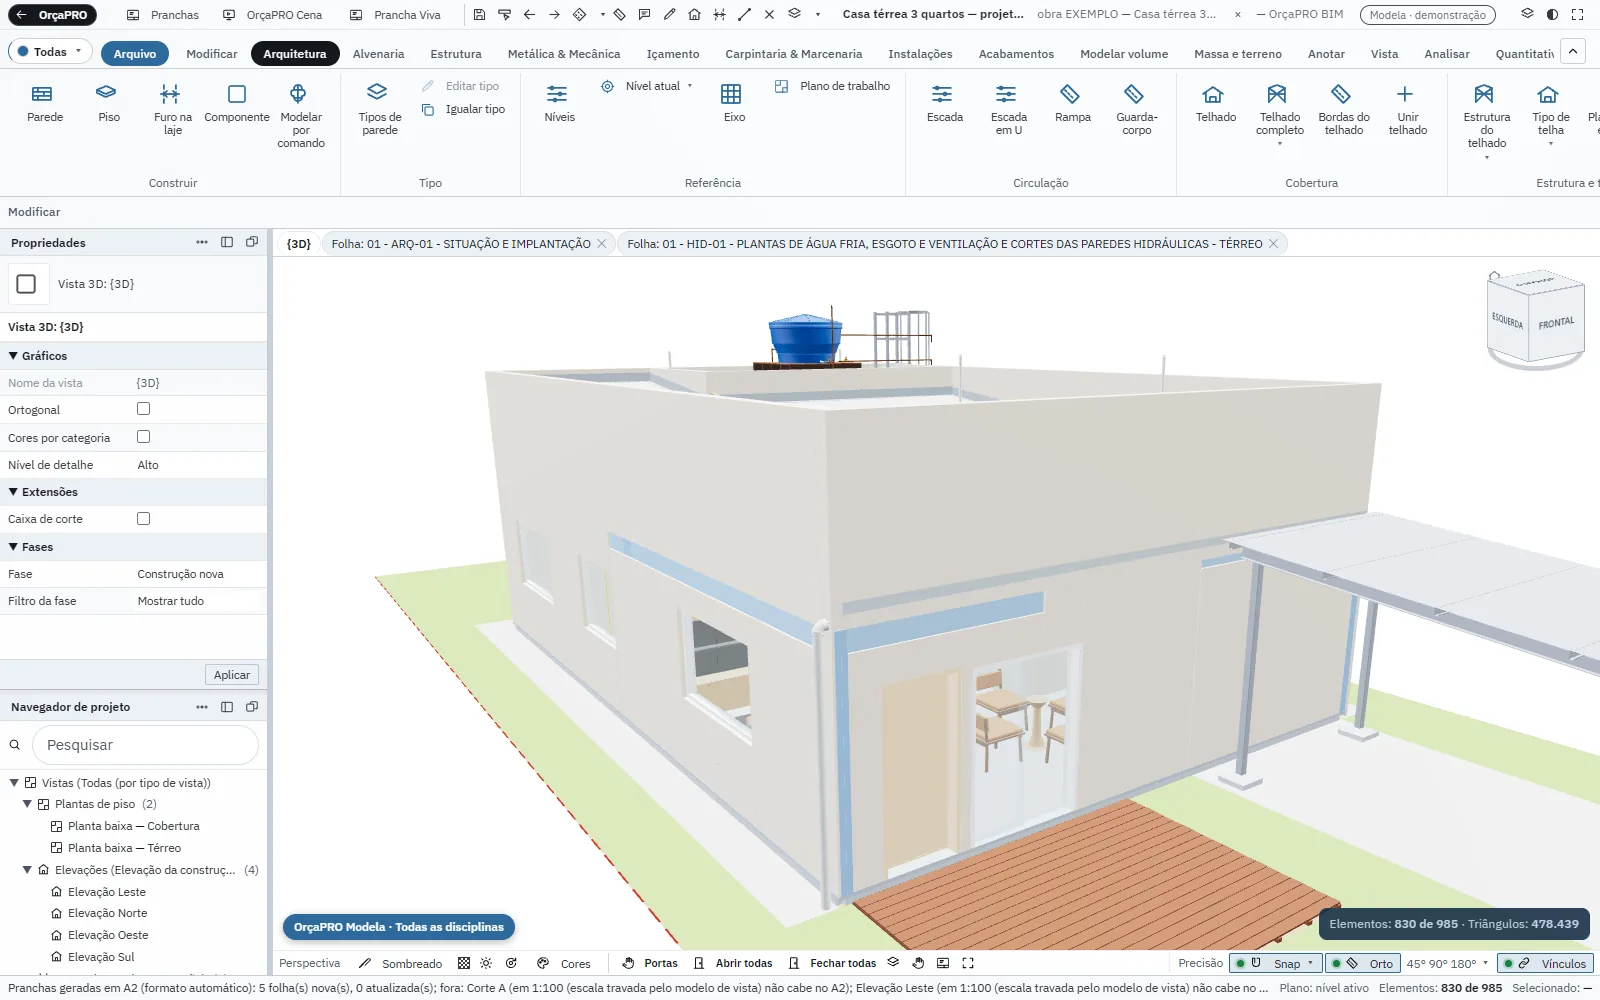Activate the Furo na laje tool
This screenshot has height=1000, width=1600.
(x=173, y=109)
